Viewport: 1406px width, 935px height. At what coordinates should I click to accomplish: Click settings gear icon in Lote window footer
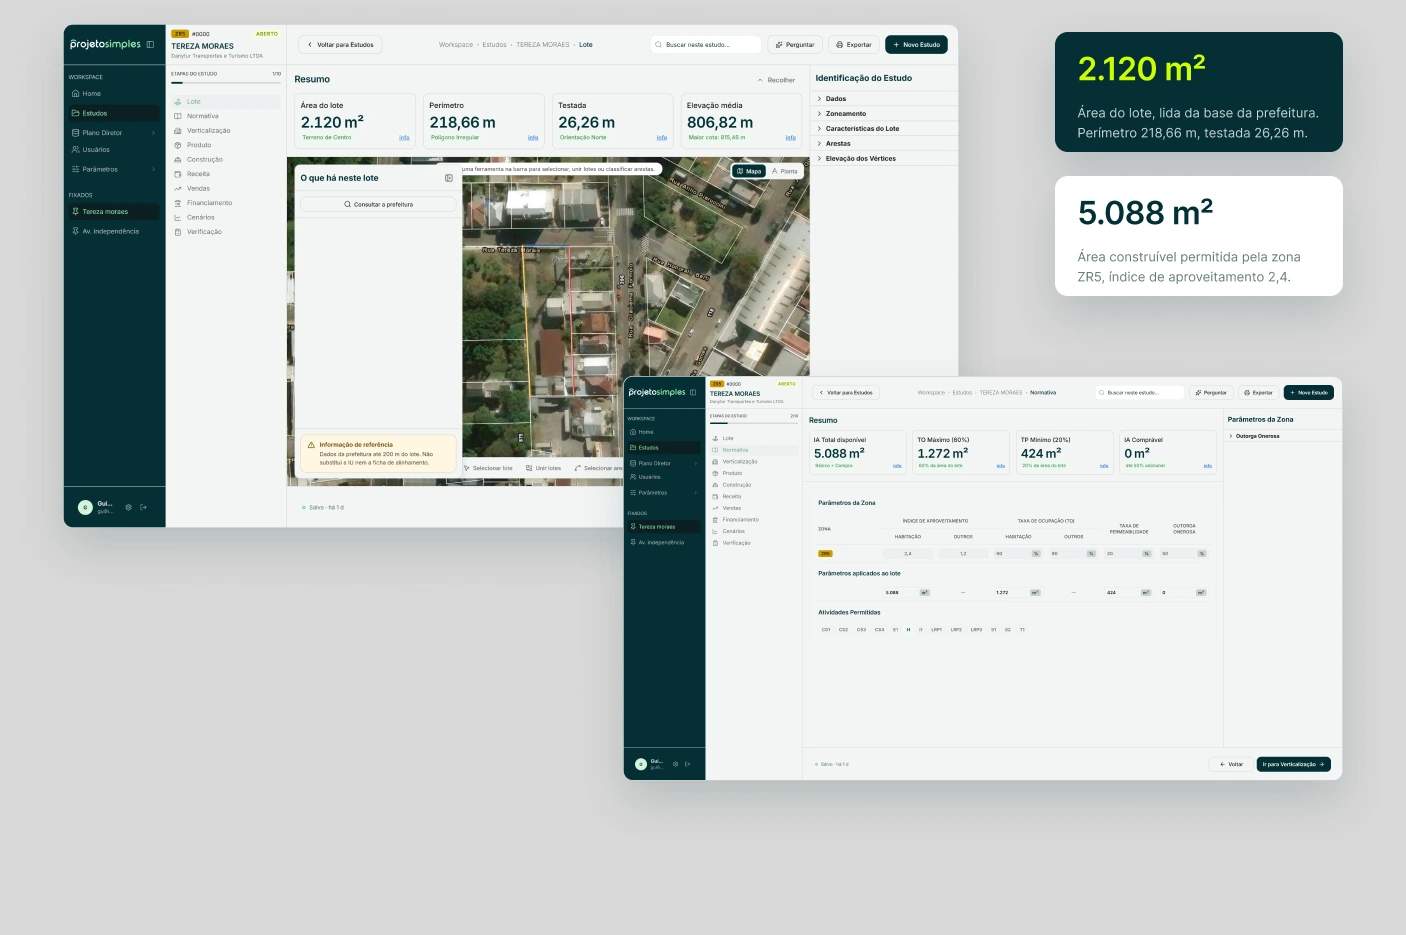point(128,507)
